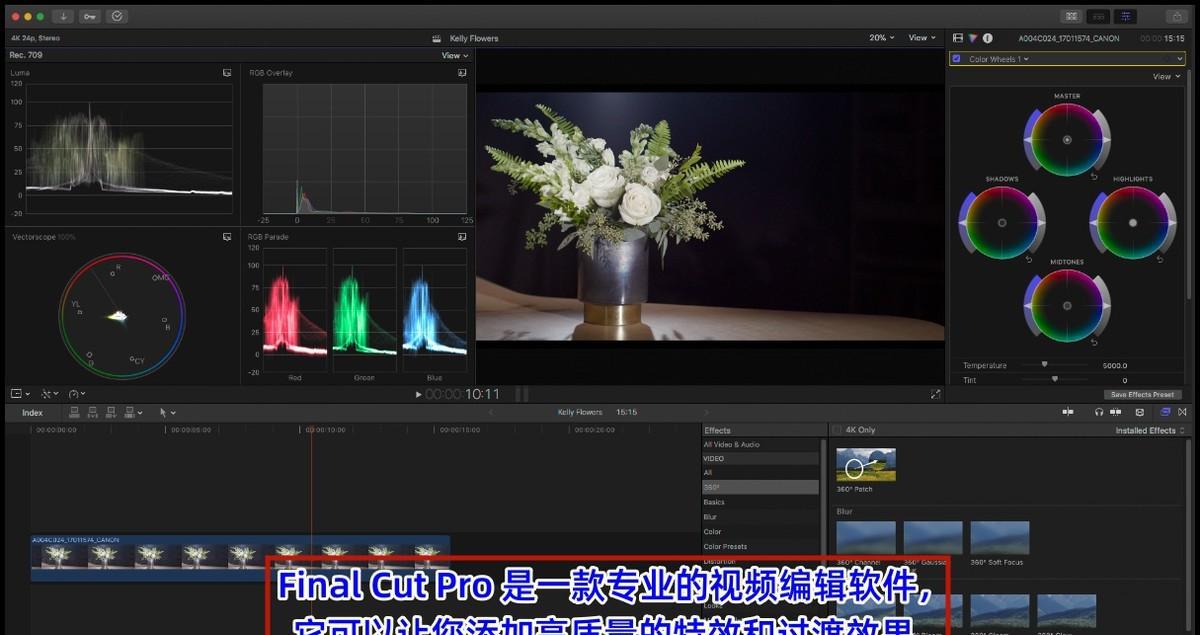Play the viewer from the timecode play button
The height and width of the screenshot is (635, 1200).
(418, 394)
